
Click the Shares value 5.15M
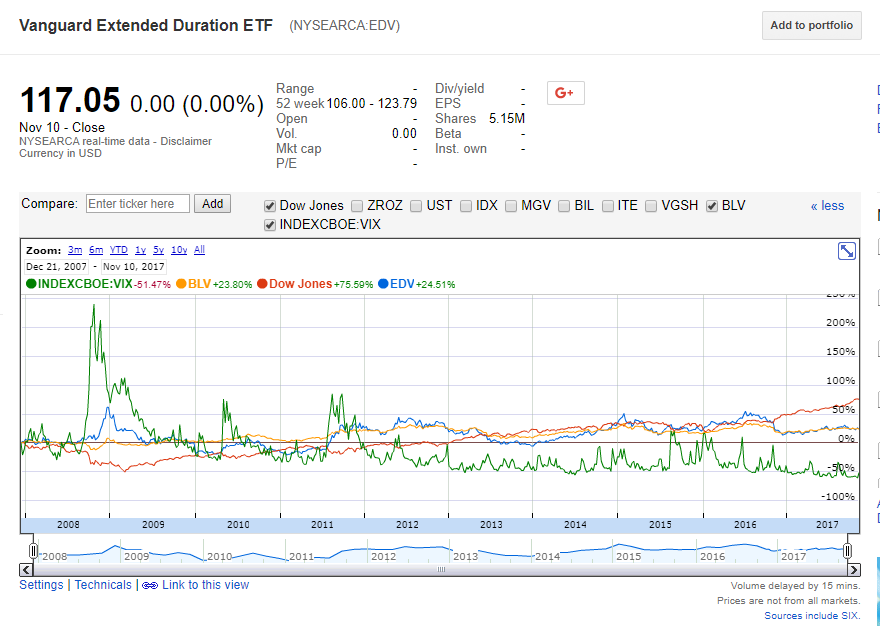[507, 119]
